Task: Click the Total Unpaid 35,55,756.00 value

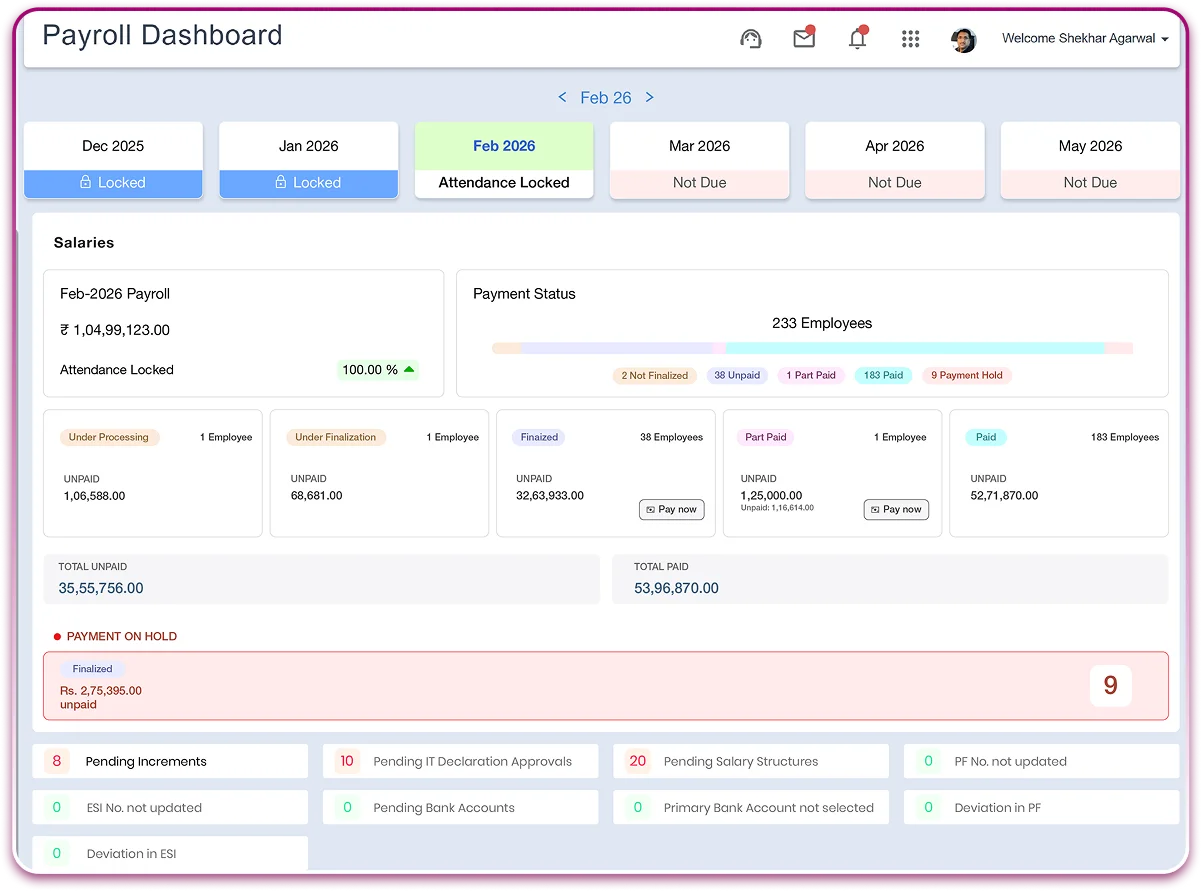Action: pyautogui.click(x=101, y=588)
